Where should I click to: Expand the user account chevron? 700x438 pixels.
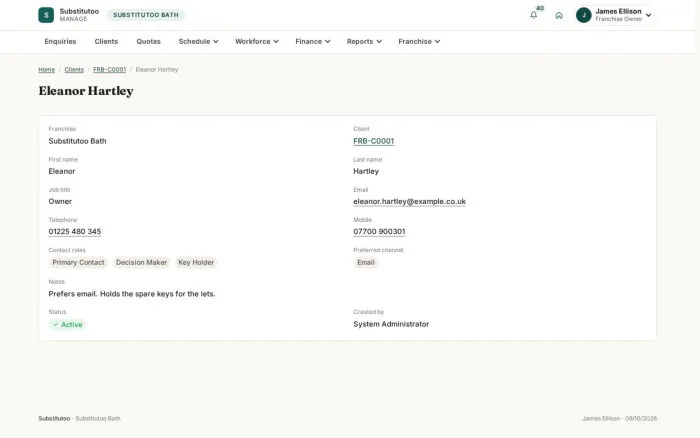point(648,15)
